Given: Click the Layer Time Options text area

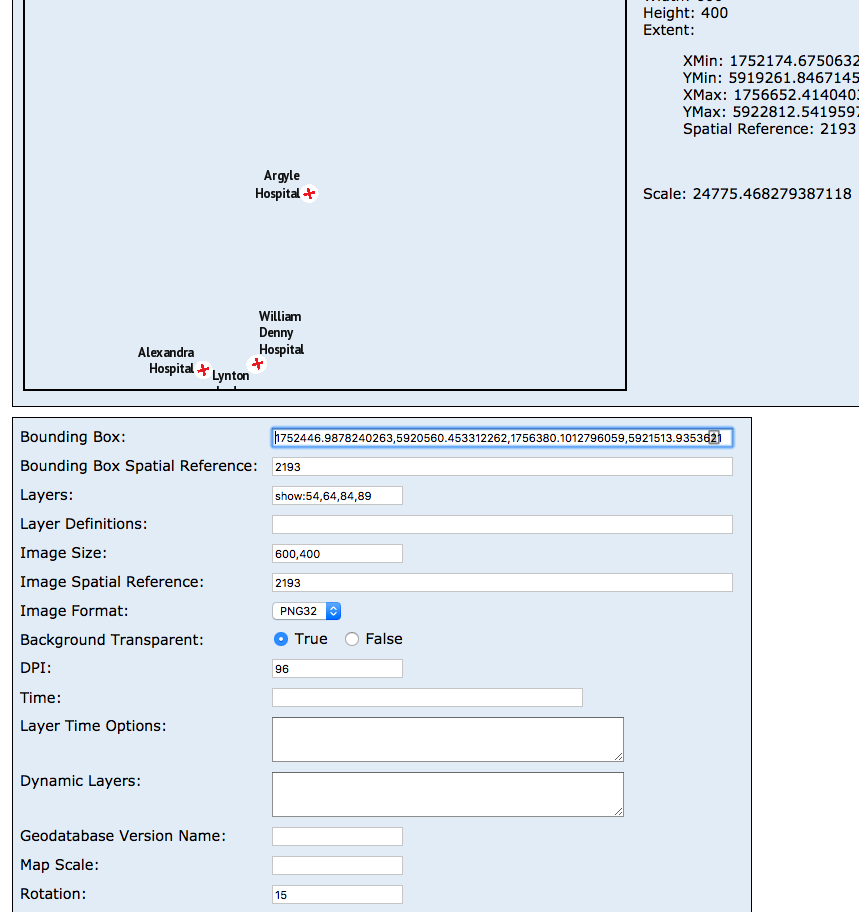Looking at the screenshot, I should click(448, 739).
